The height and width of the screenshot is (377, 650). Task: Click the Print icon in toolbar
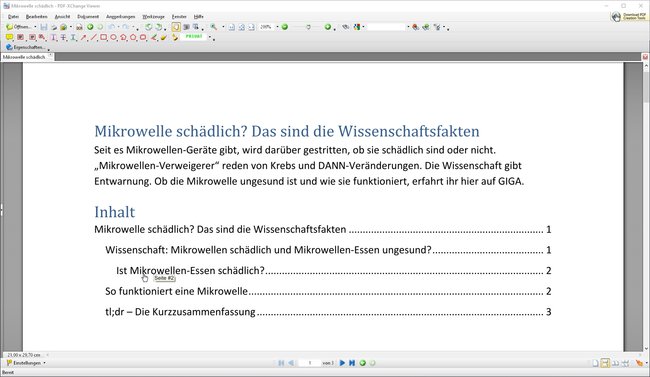point(54,27)
